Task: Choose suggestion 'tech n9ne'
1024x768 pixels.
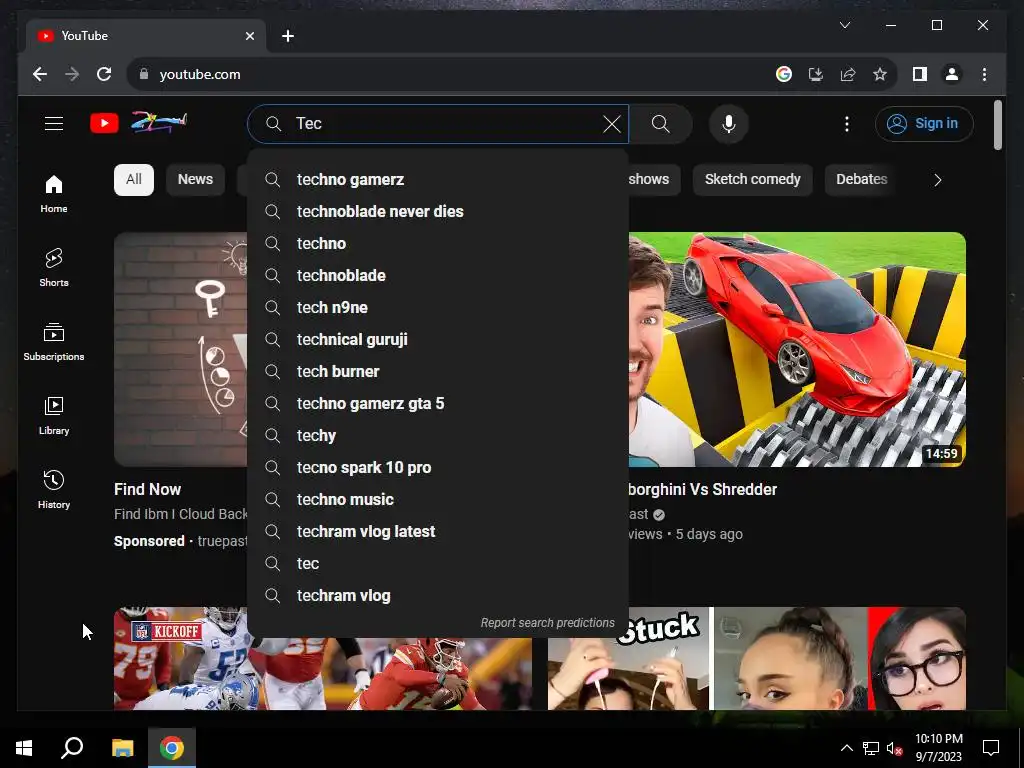Action: tap(438, 308)
